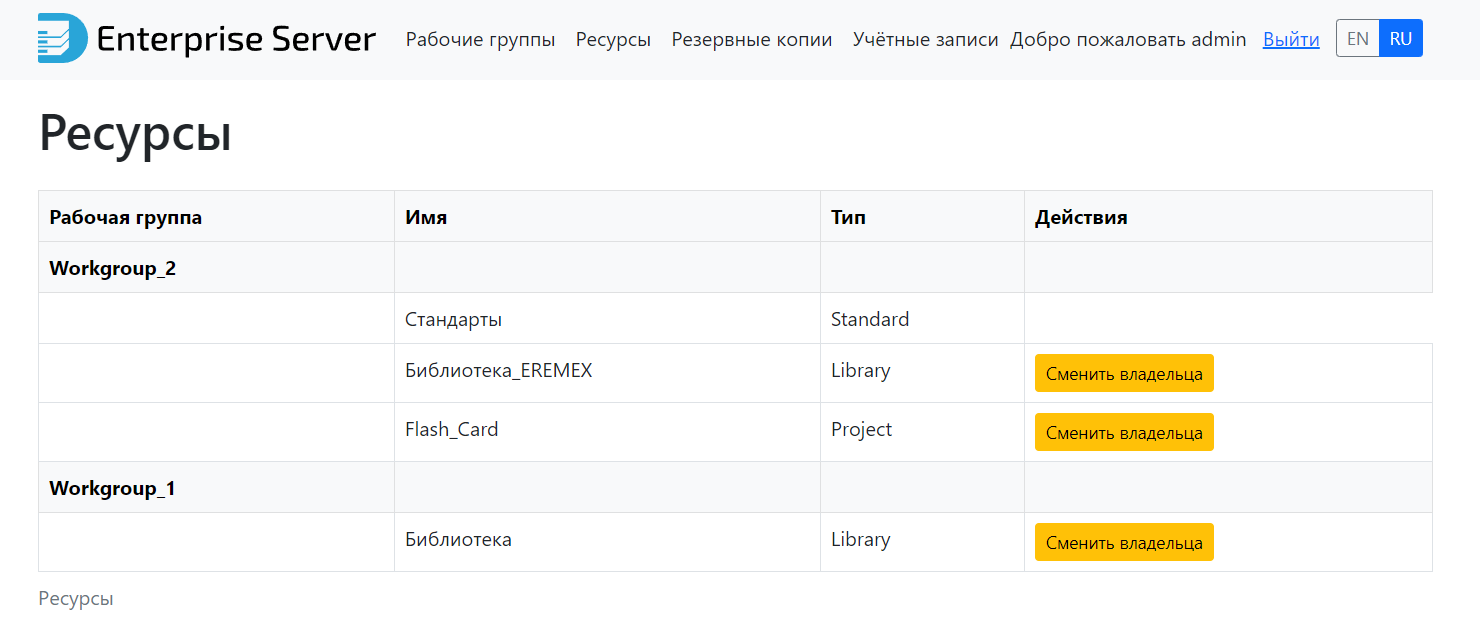
Task: Open the Резервные копии page
Action: click(x=752, y=40)
